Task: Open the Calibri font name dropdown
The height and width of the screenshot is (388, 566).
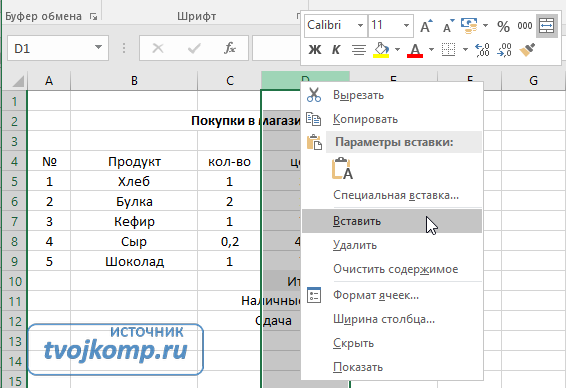Action: [360, 26]
